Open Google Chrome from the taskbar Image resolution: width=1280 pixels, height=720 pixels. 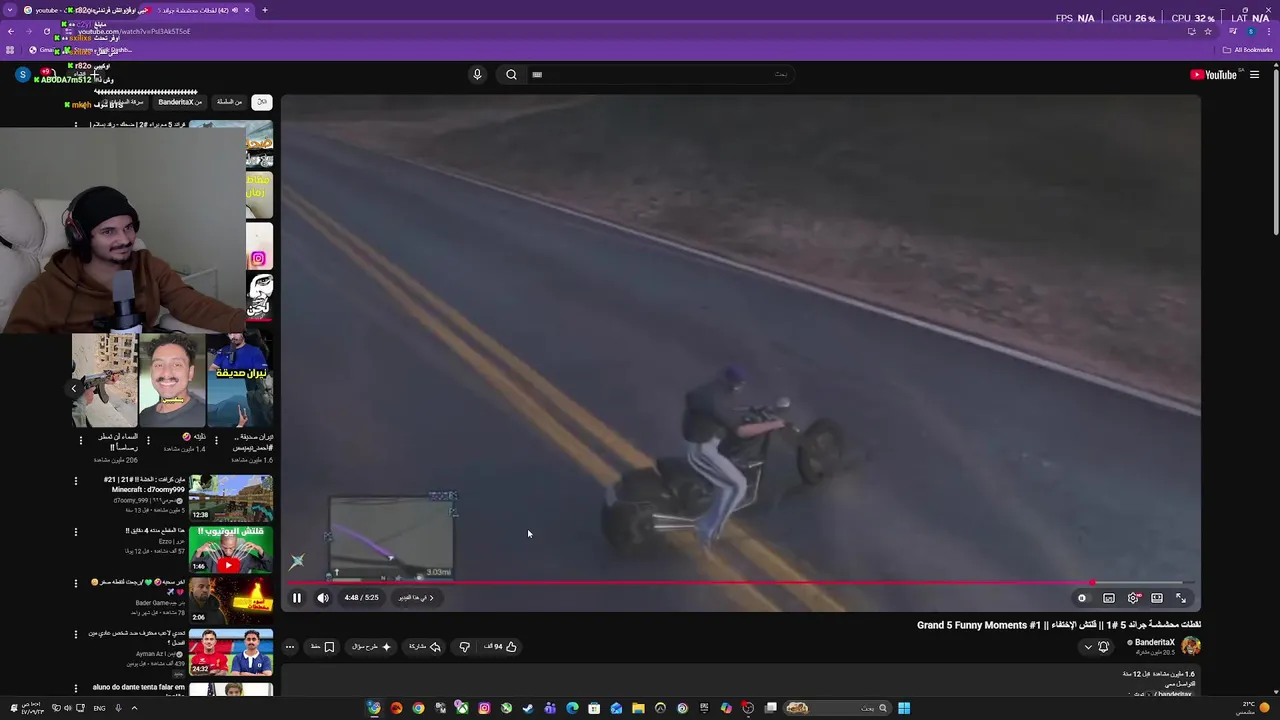tap(418, 708)
